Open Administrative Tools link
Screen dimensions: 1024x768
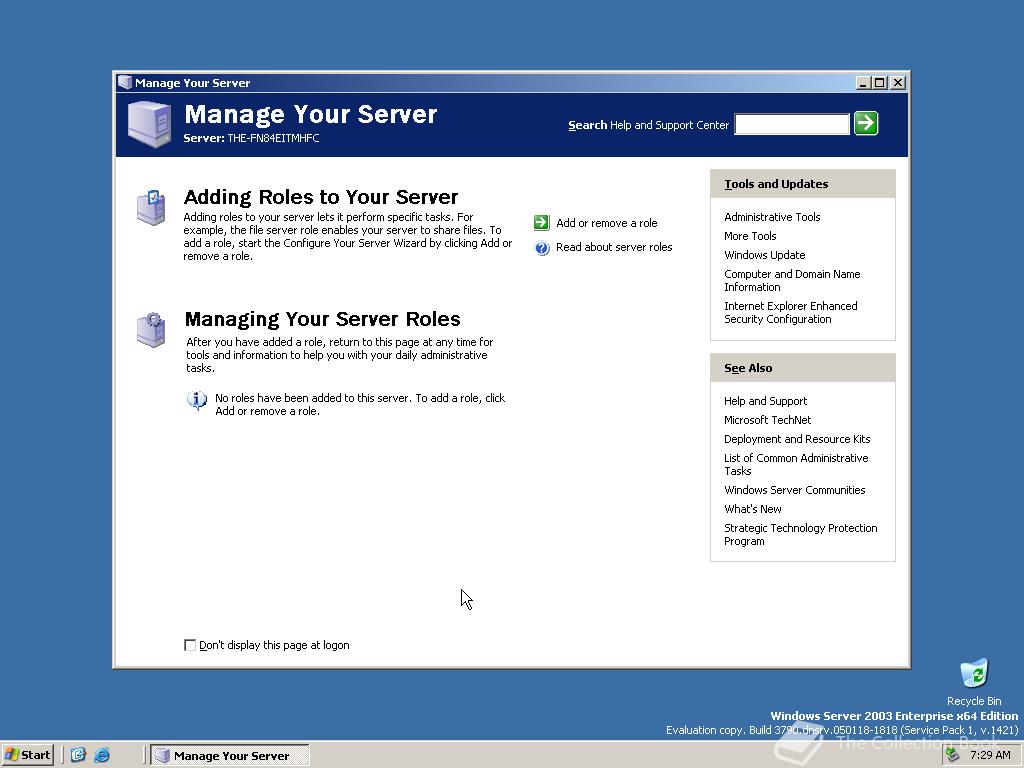[772, 217]
